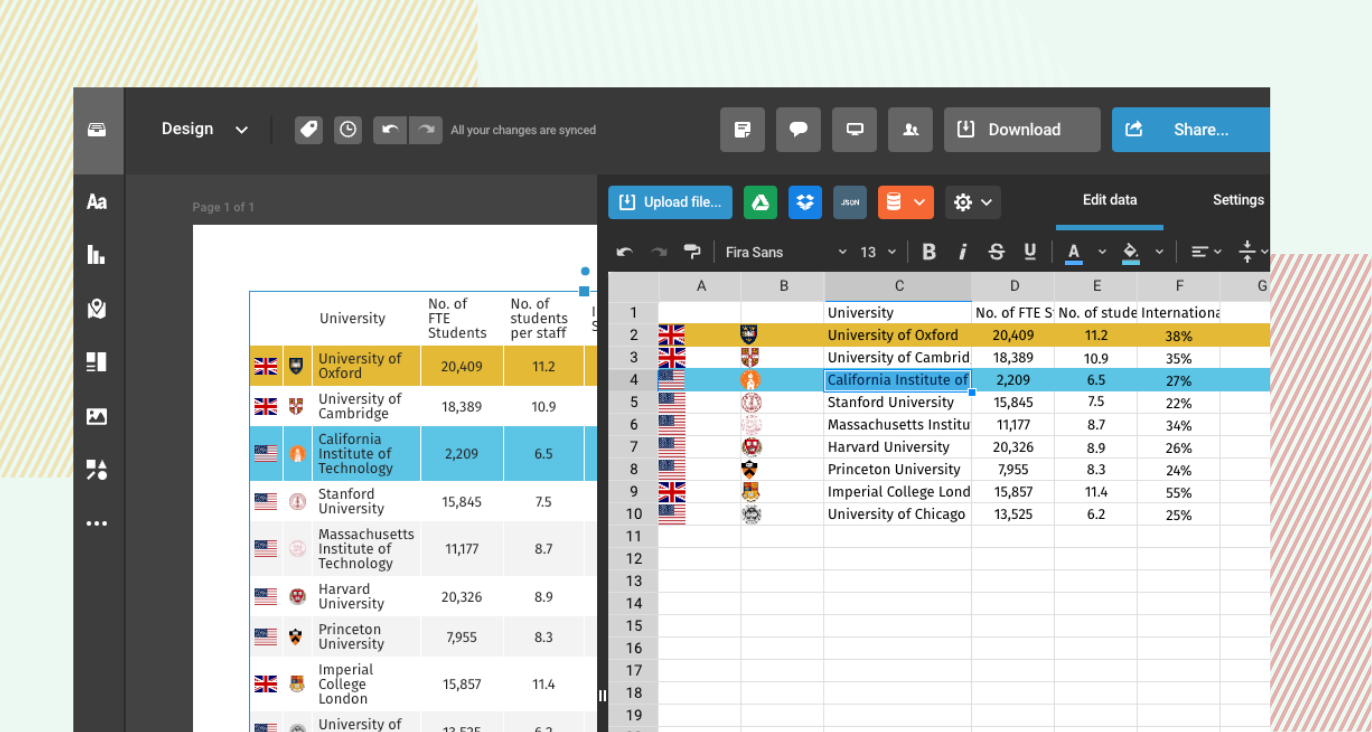Click the Upload file button

pos(669,202)
